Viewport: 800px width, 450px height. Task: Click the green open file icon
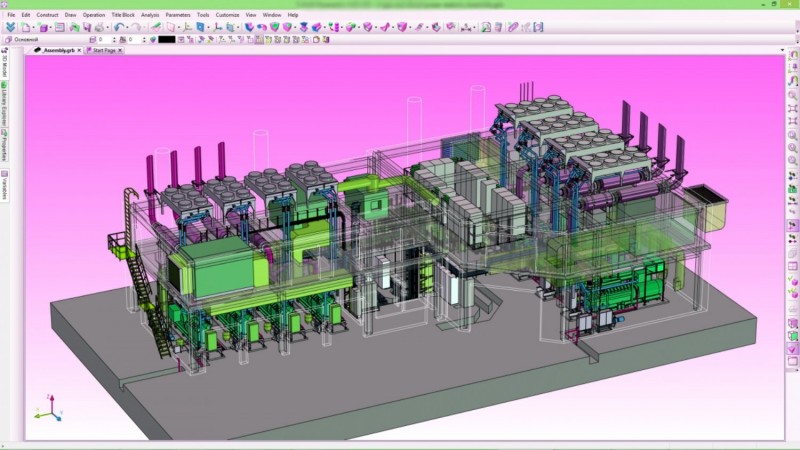pyautogui.click(x=74, y=27)
